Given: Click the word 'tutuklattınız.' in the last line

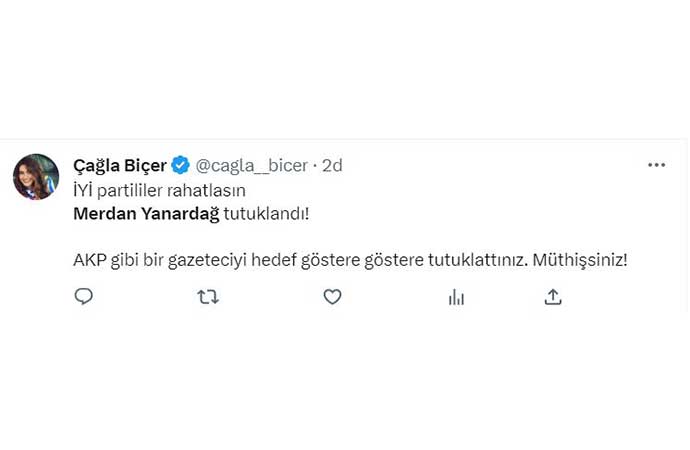Looking at the screenshot, I should [x=478, y=260].
